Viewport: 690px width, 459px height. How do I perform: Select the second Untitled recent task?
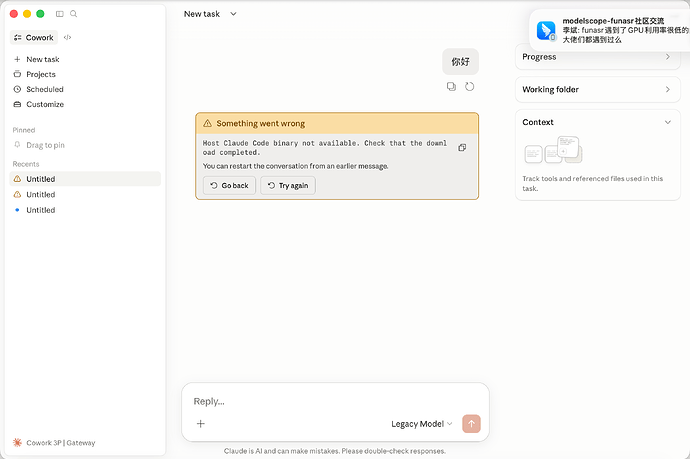point(85,194)
